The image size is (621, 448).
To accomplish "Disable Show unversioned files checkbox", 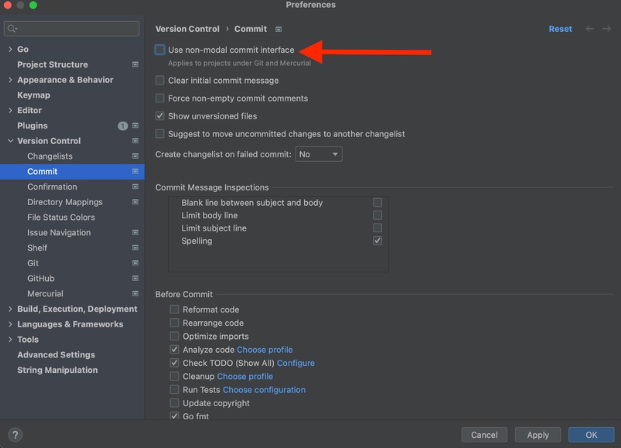I will pos(160,116).
